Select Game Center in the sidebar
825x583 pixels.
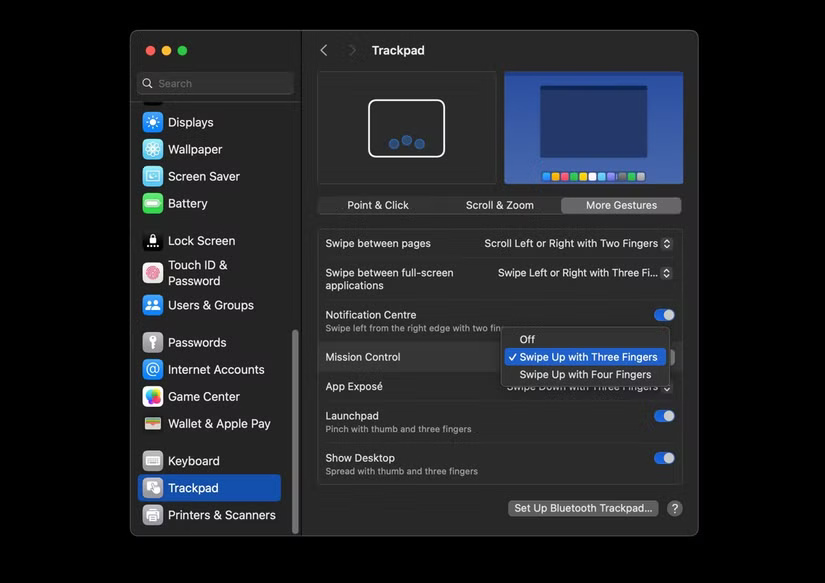(x=201, y=397)
